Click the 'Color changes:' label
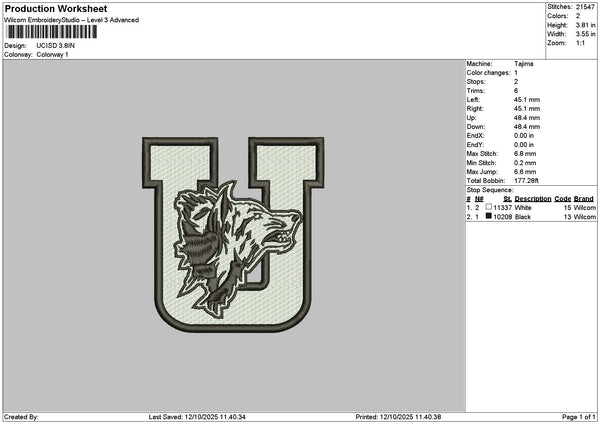Viewport: 600px width, 424px height. [x=488, y=73]
